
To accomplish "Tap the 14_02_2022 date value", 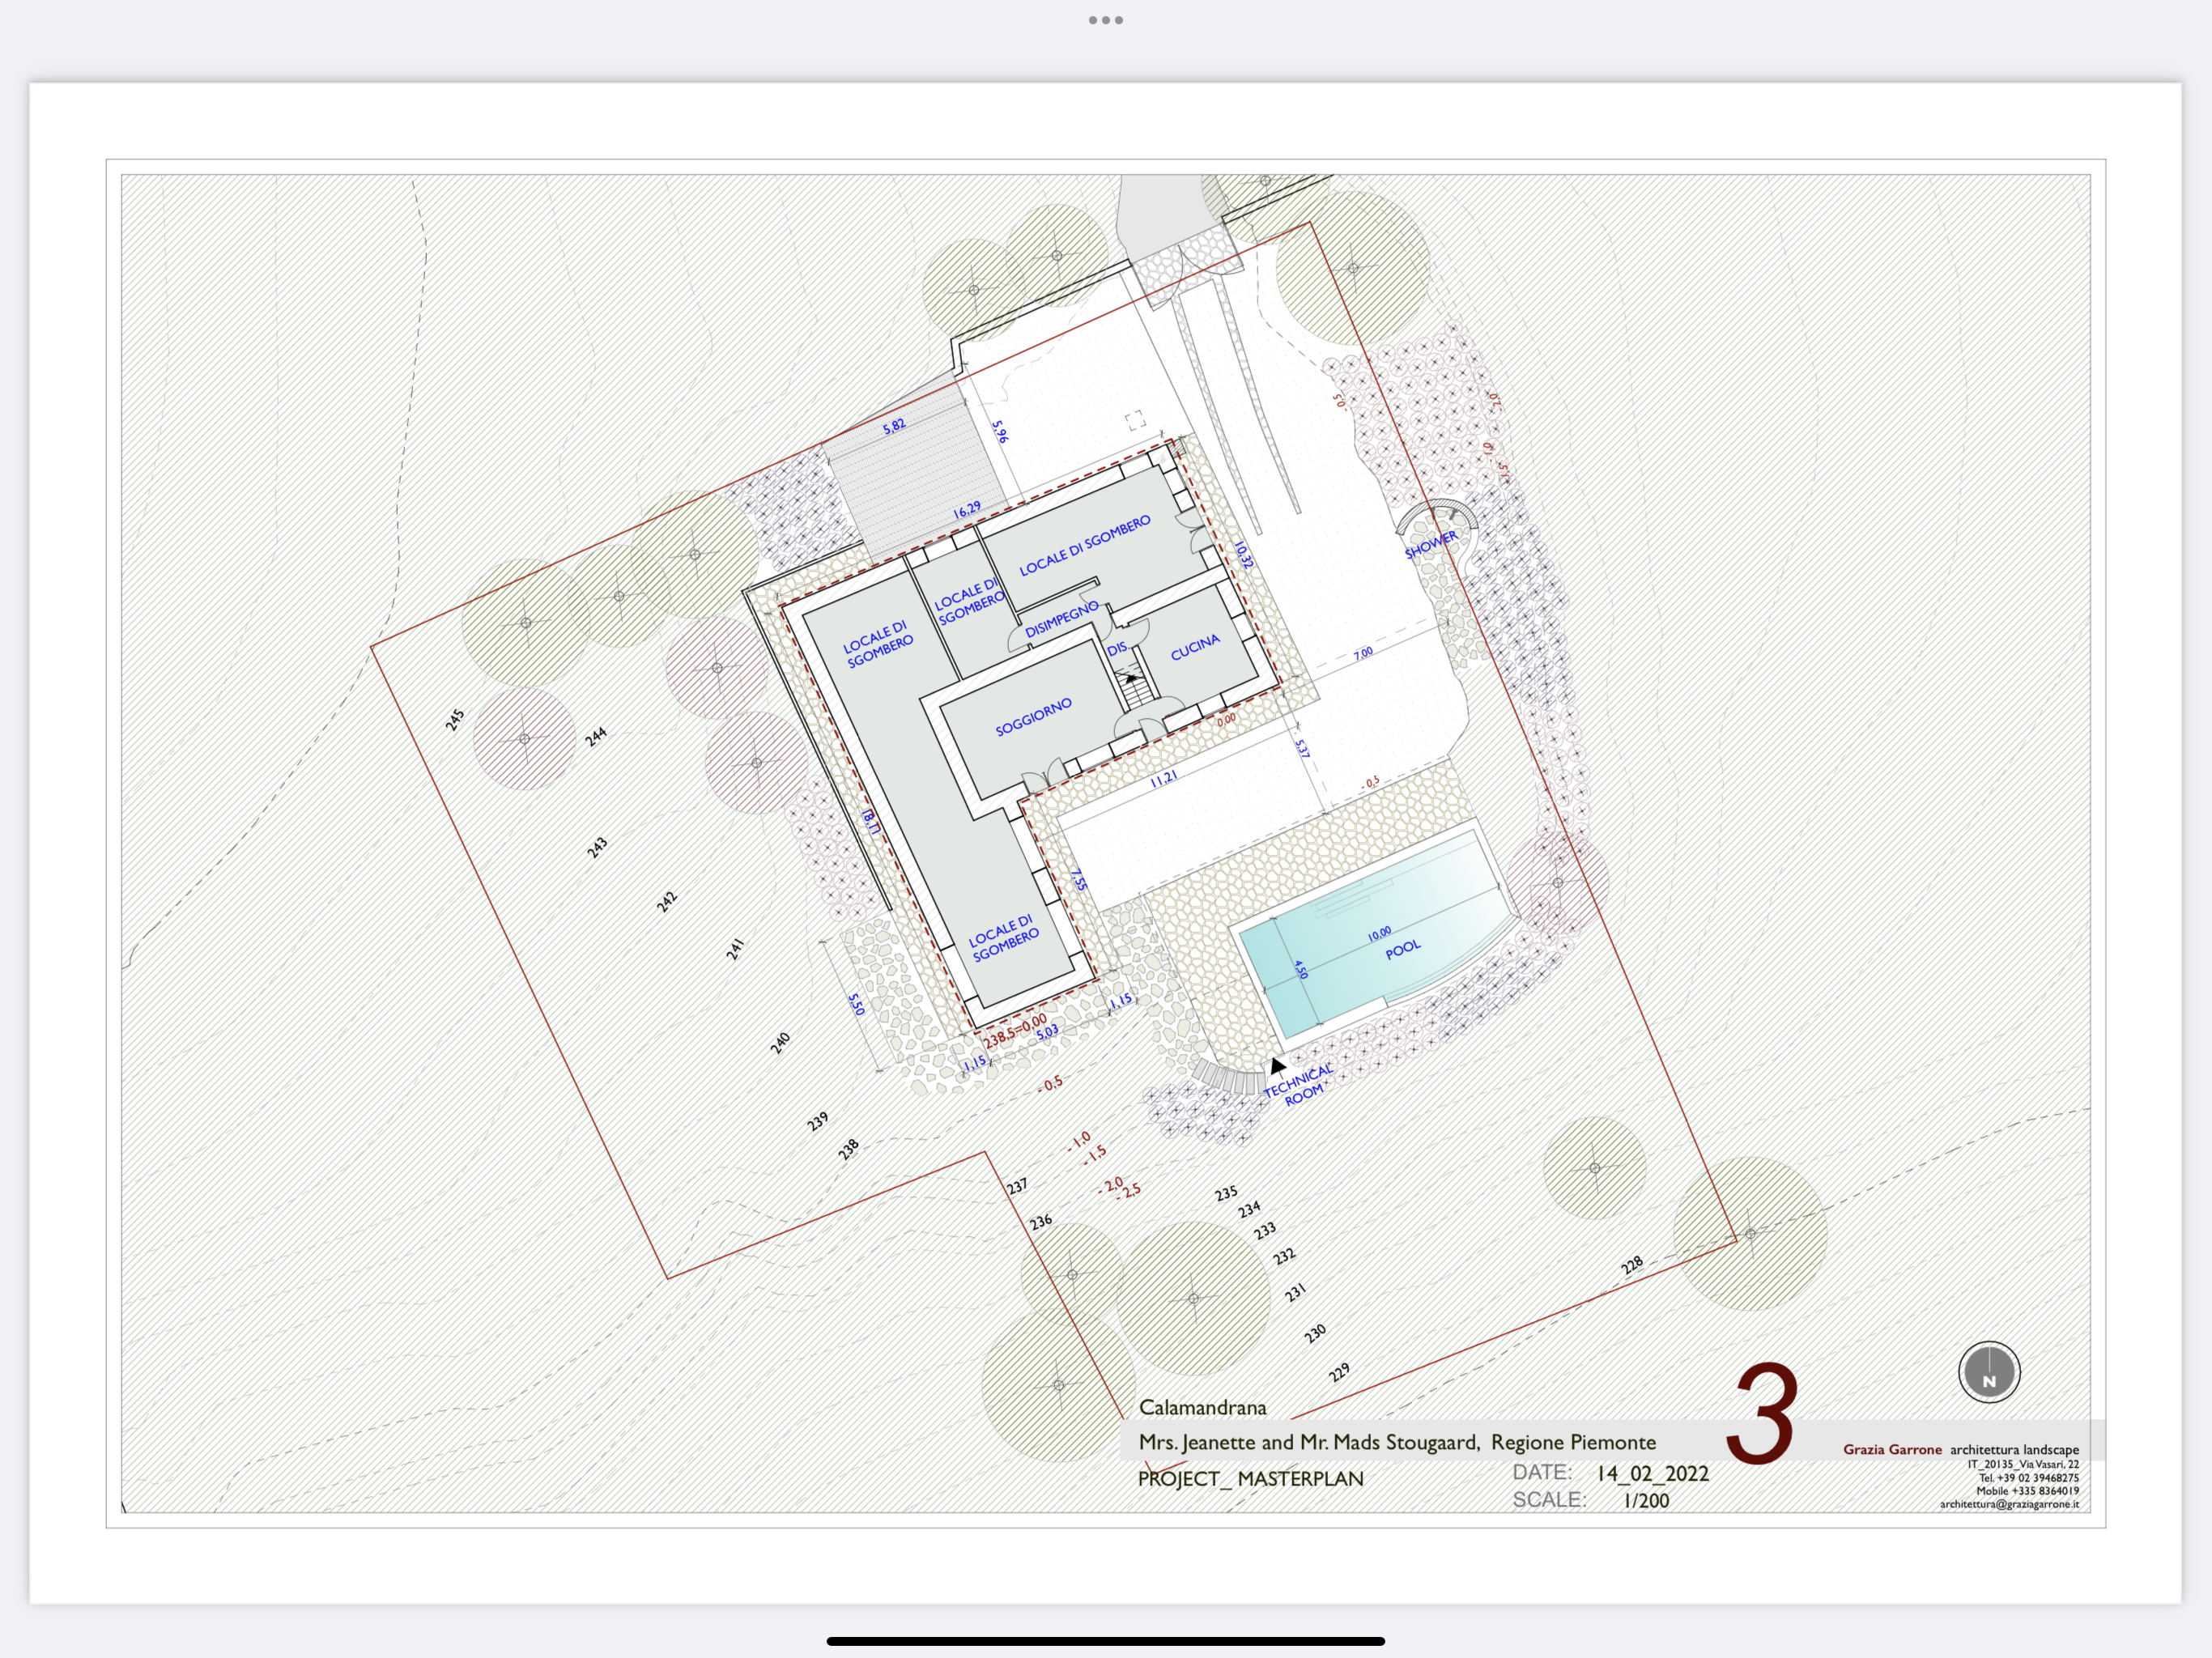I will pyautogui.click(x=1652, y=1473).
